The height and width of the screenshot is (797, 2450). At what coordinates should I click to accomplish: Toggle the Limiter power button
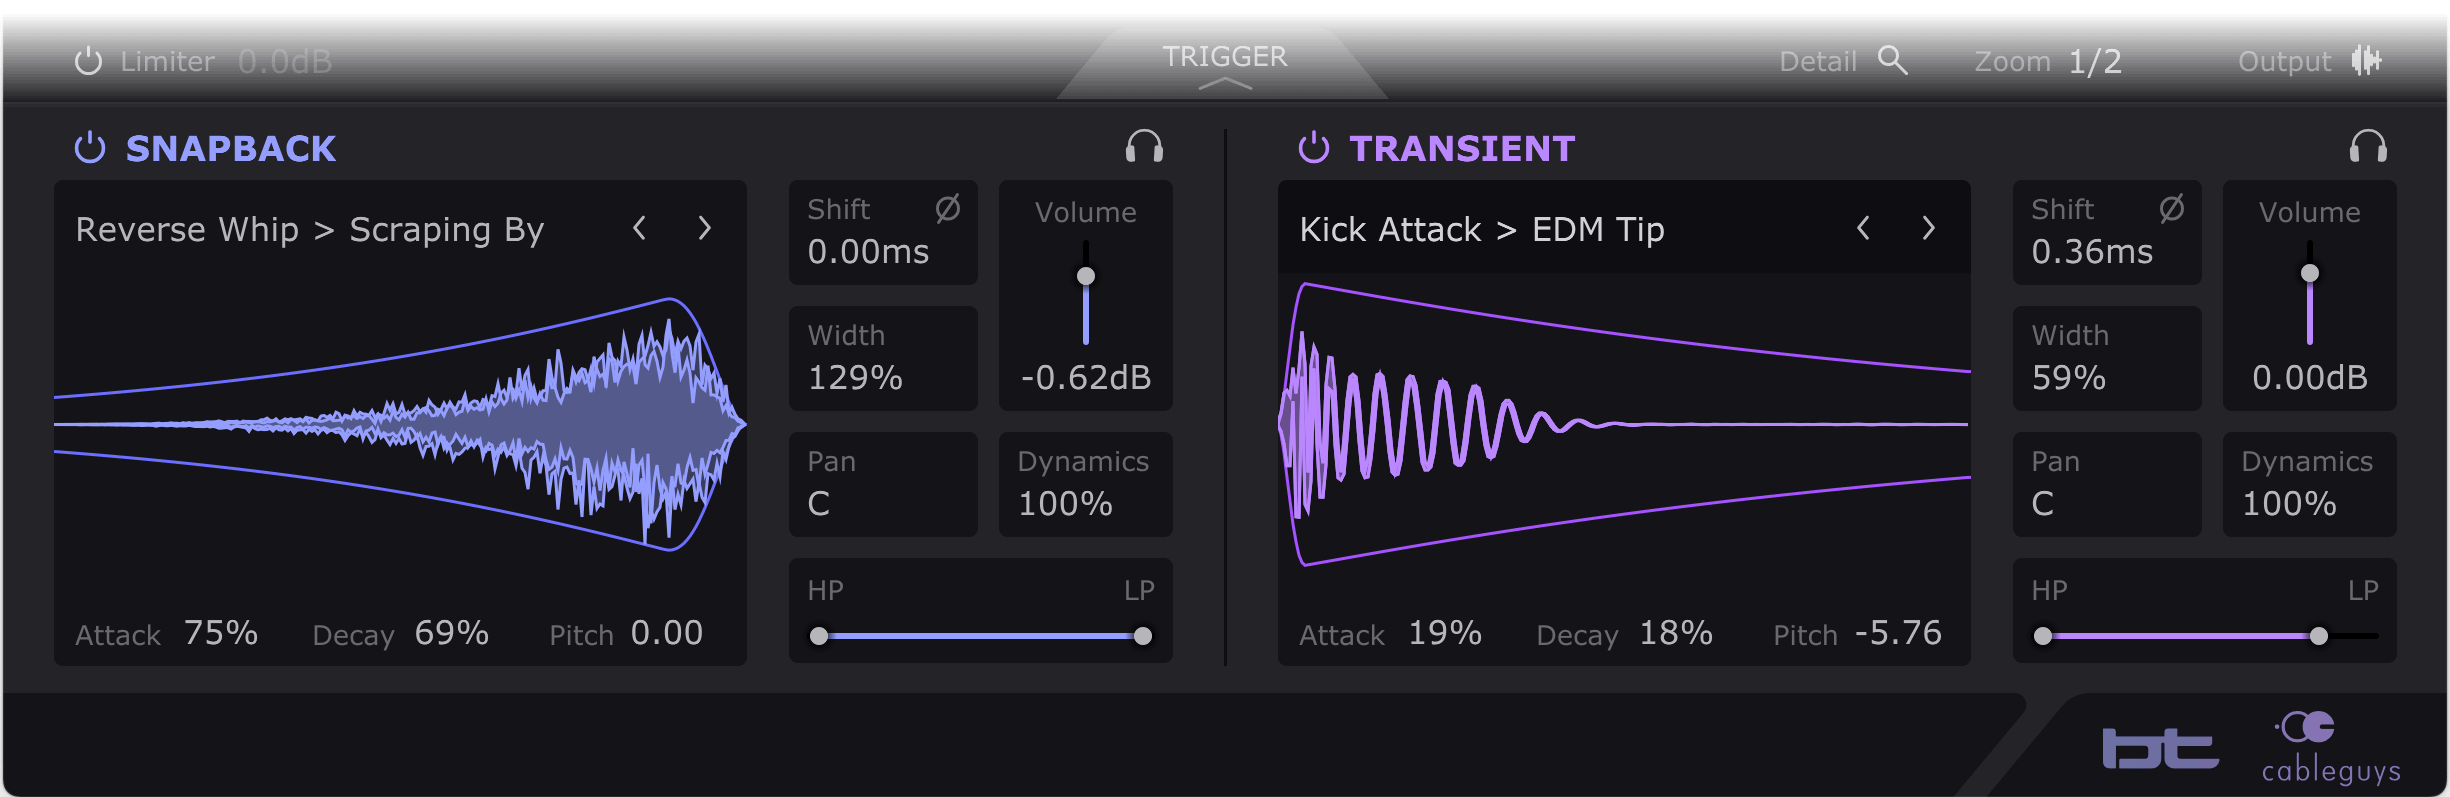pyautogui.click(x=89, y=61)
